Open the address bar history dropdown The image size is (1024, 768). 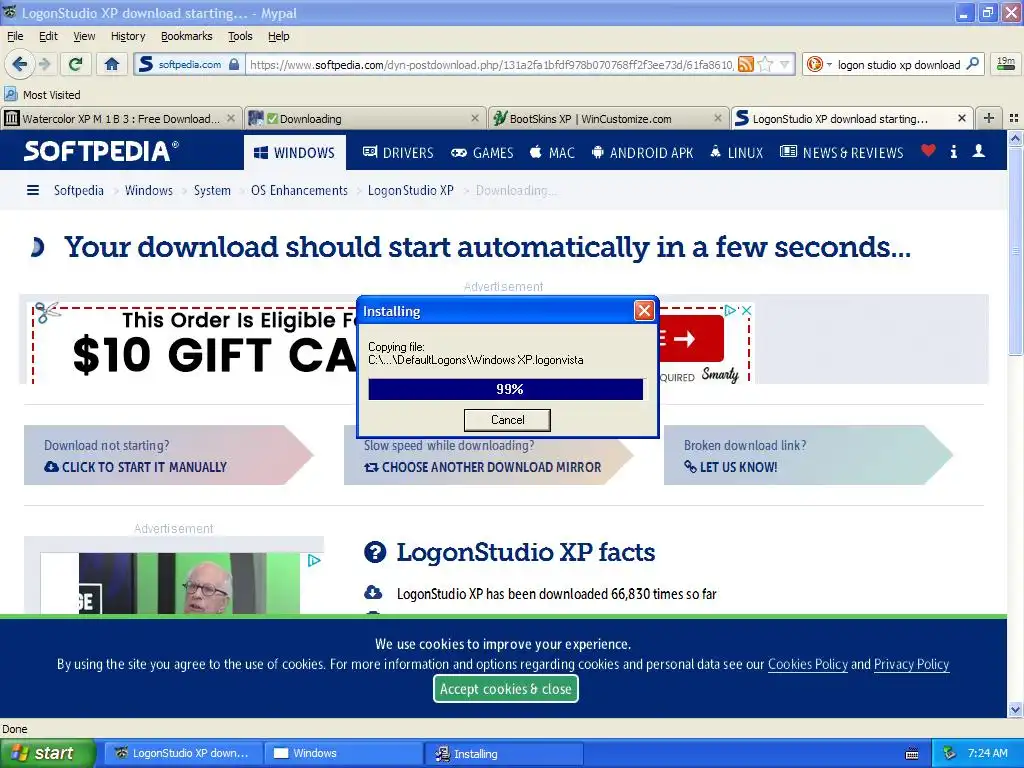(784, 64)
